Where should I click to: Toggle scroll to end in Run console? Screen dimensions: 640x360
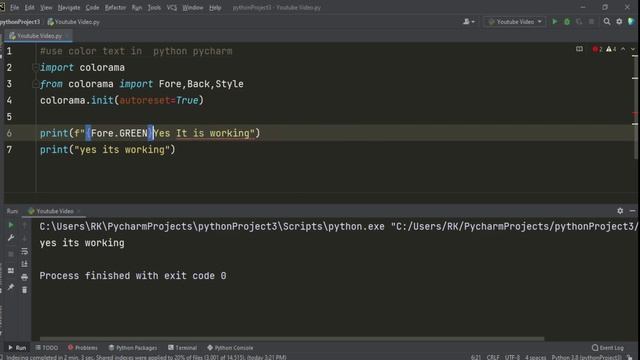coord(24,264)
